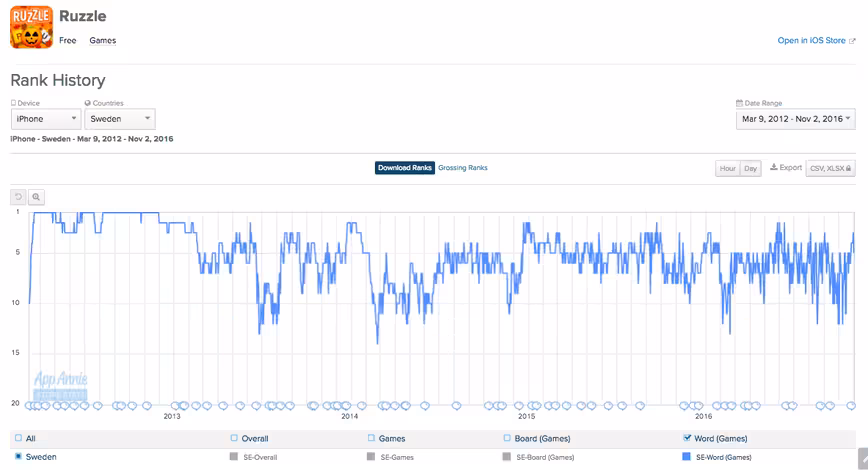Click the magnifier zoom icon
This screenshot has width=868, height=470.
point(36,197)
